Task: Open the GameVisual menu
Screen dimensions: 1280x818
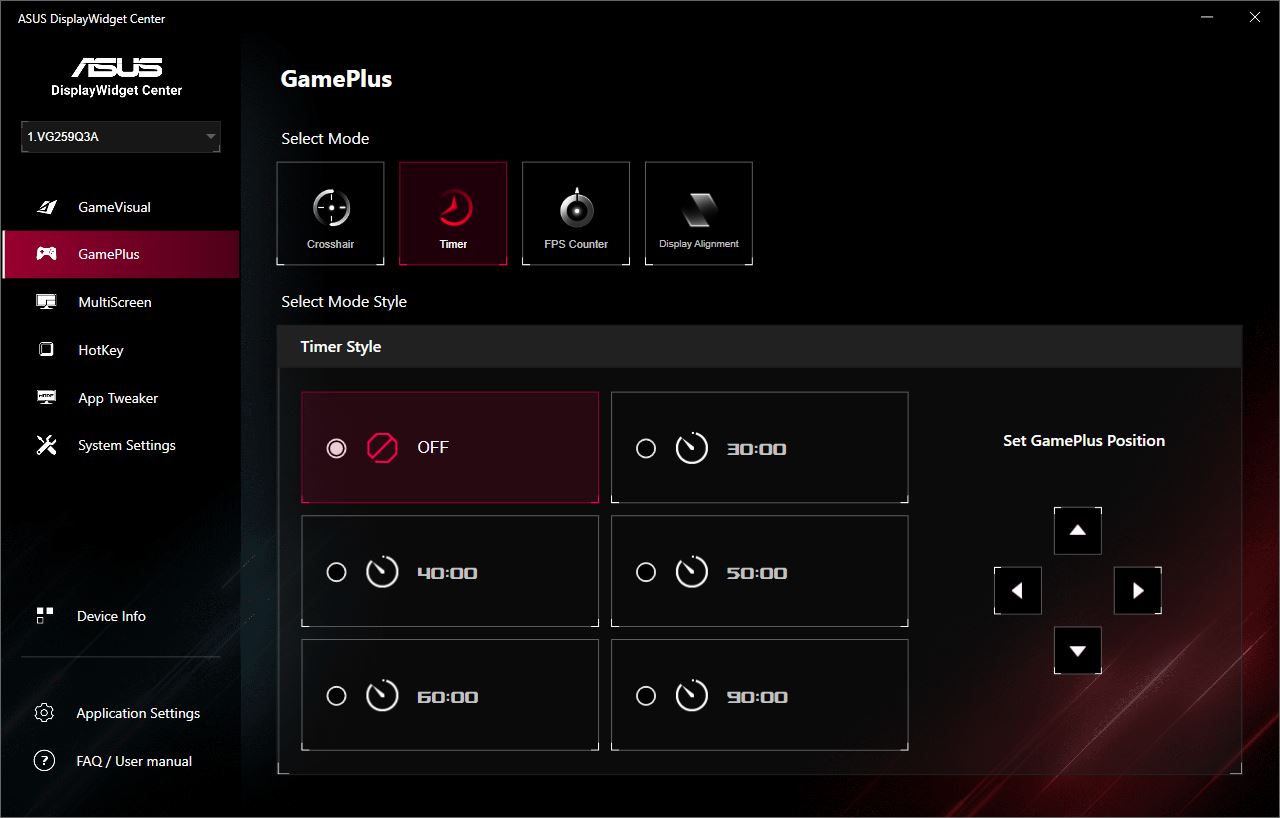Action: [x=120, y=207]
